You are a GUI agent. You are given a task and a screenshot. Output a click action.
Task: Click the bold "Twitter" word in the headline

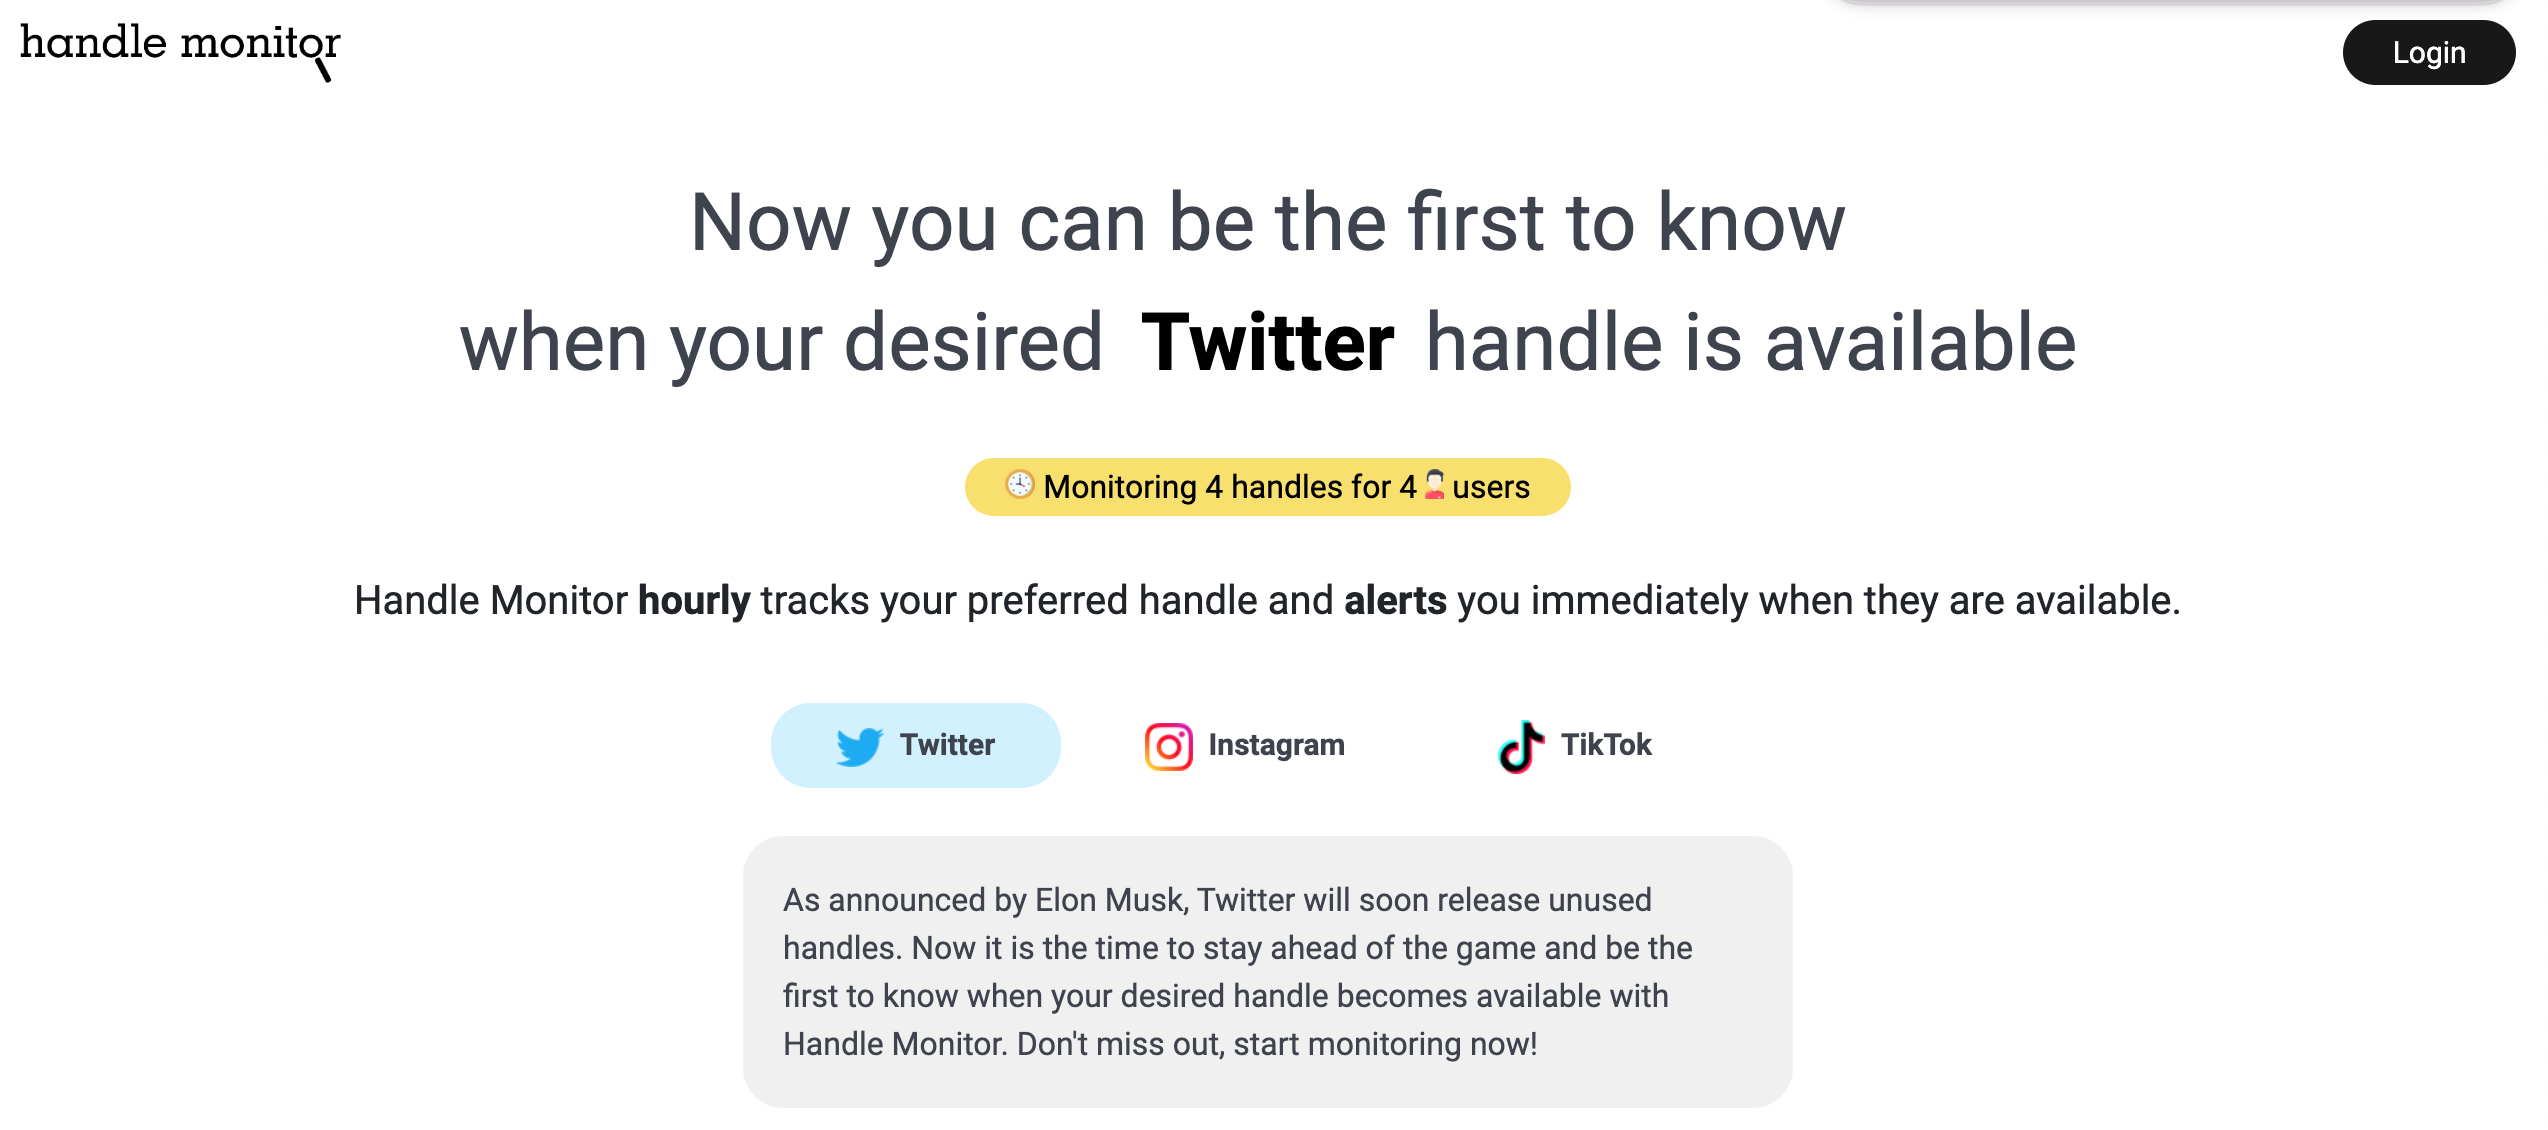click(1267, 343)
